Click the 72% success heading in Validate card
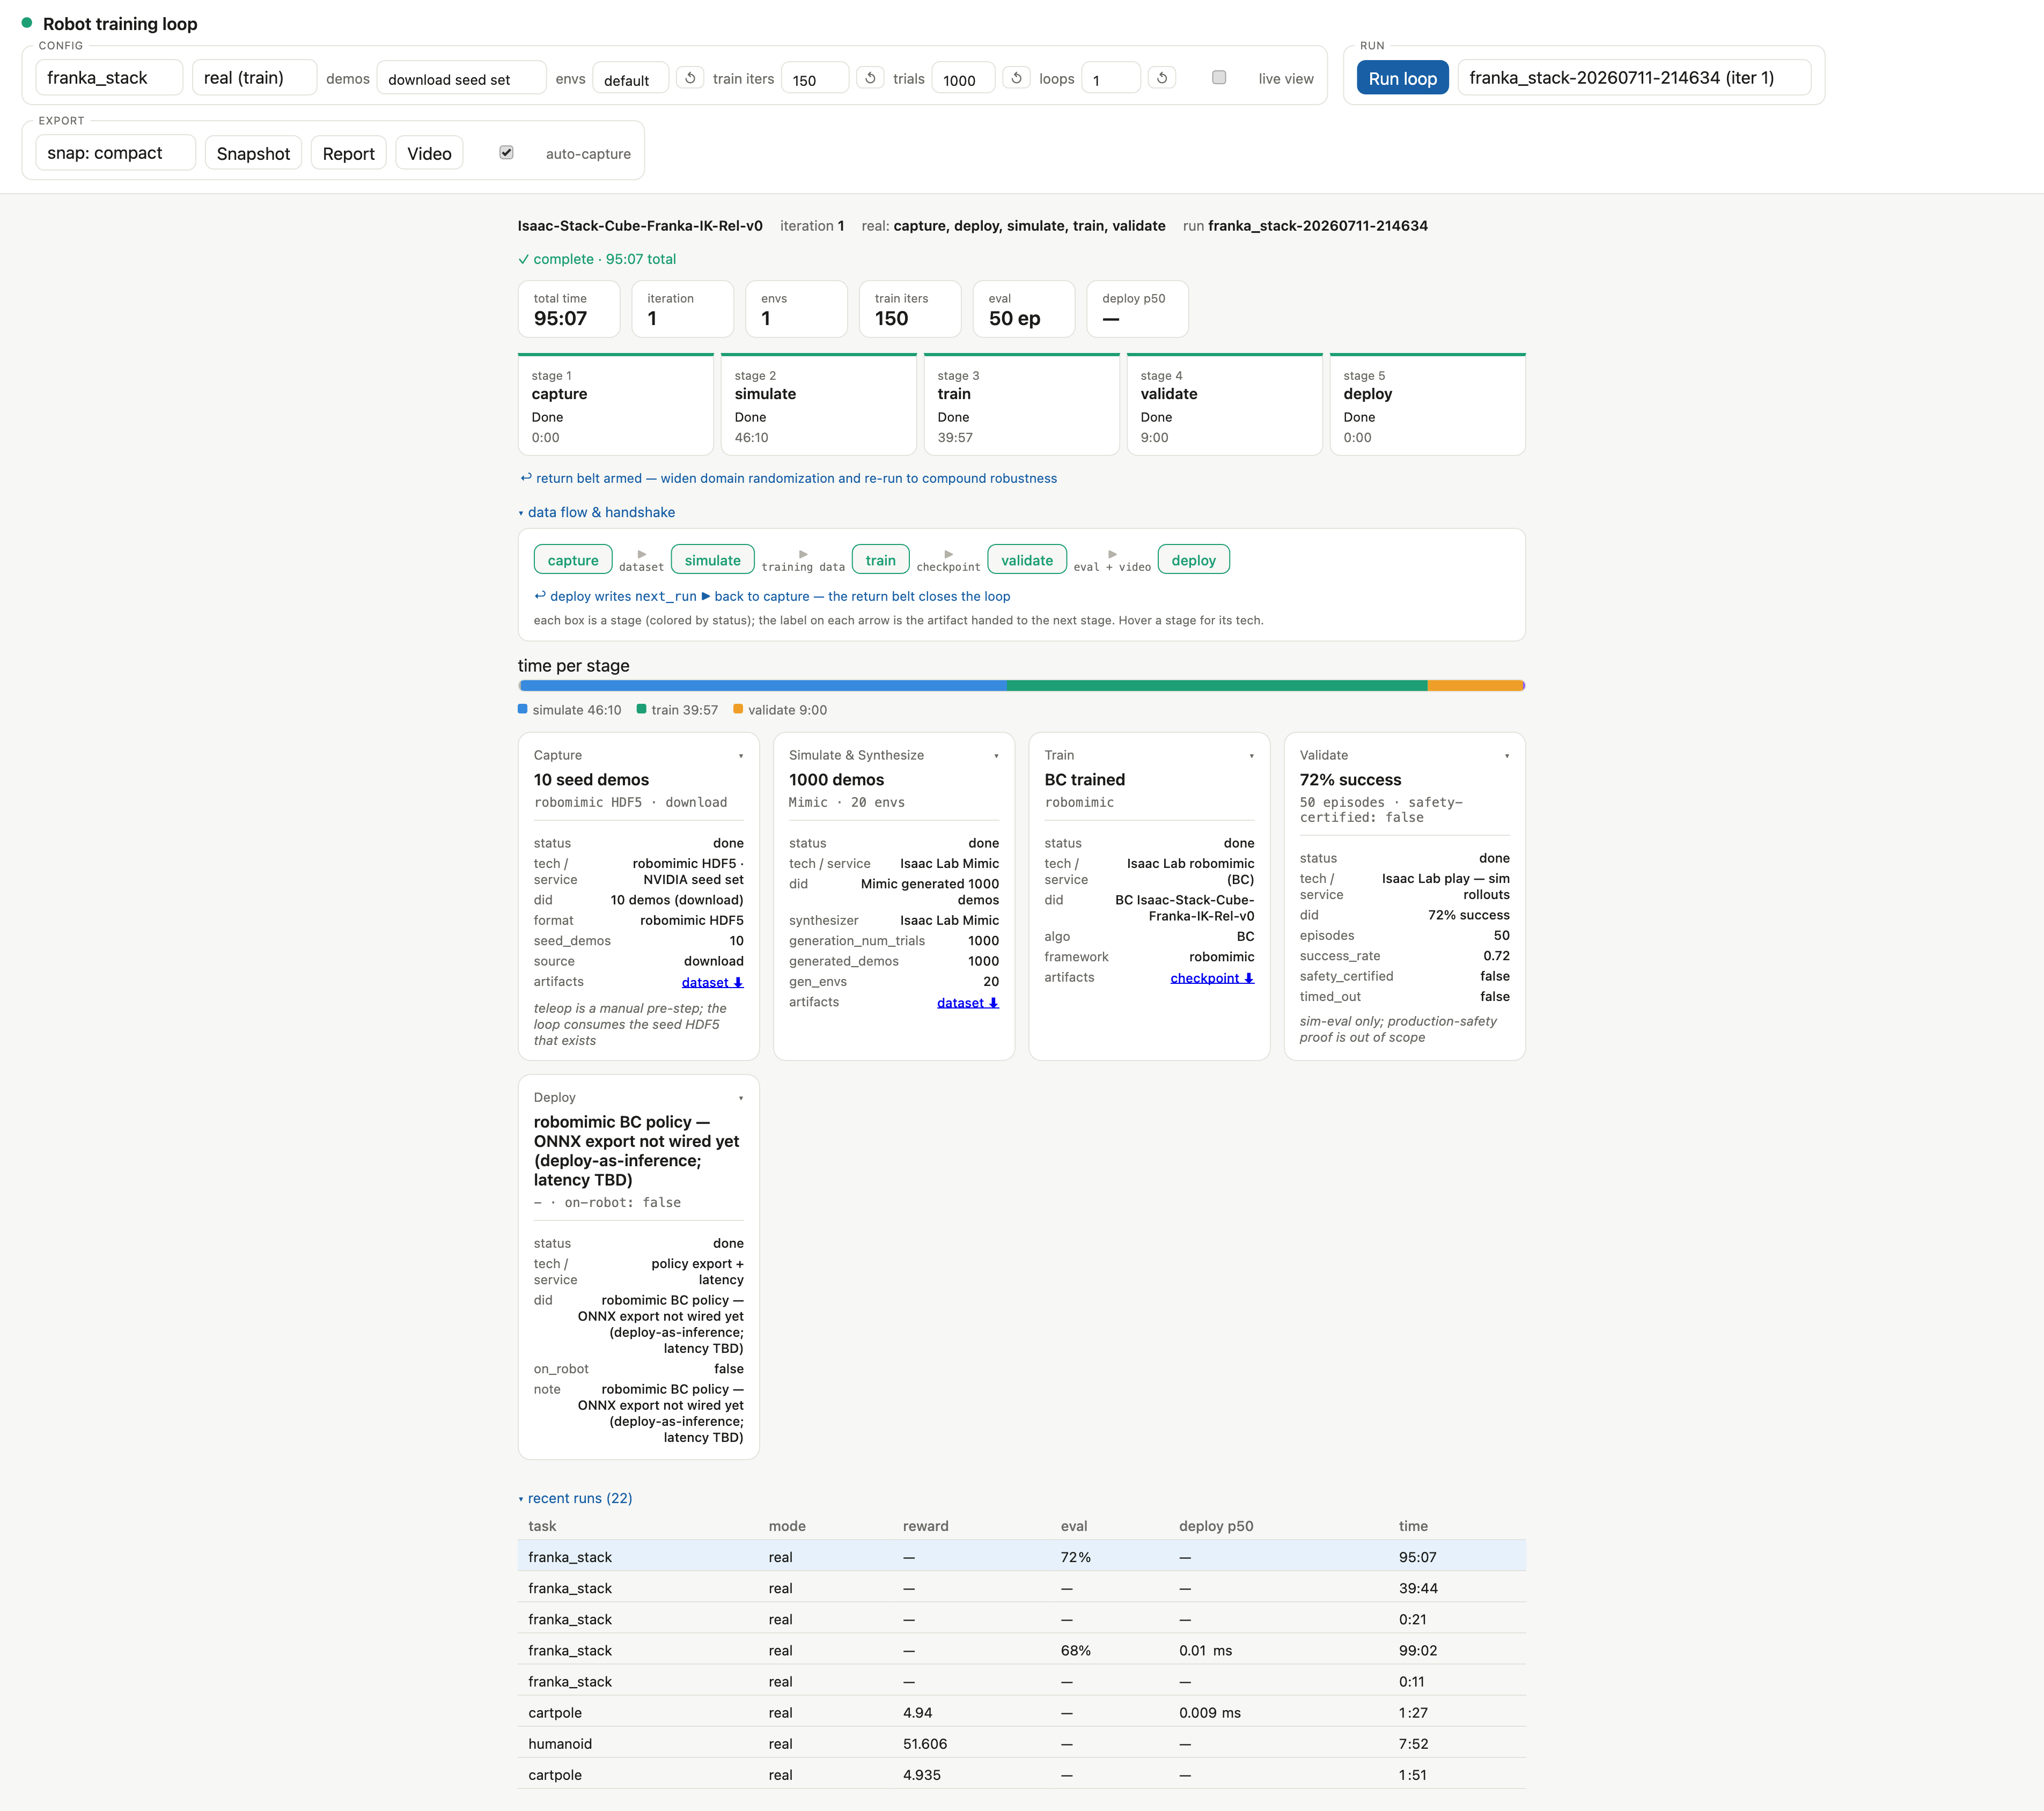 (x=1350, y=780)
